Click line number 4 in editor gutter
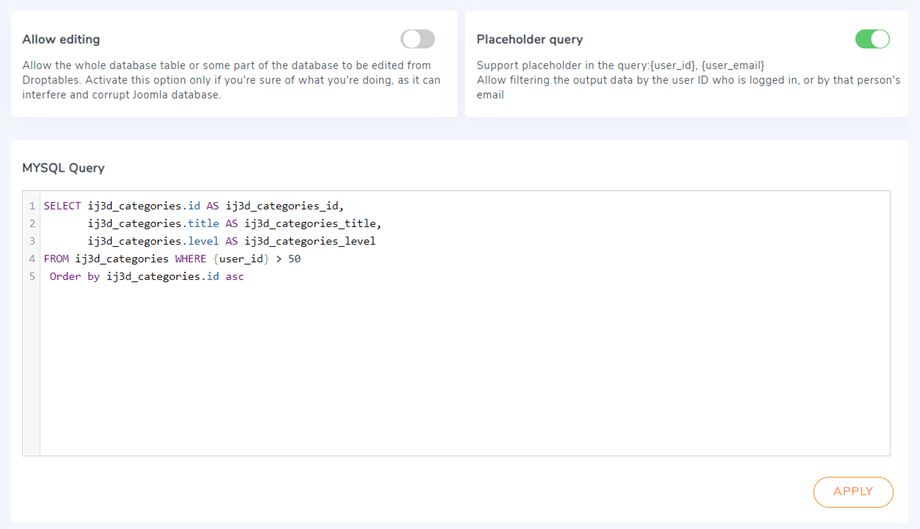This screenshot has height=529, width=920. [32, 259]
